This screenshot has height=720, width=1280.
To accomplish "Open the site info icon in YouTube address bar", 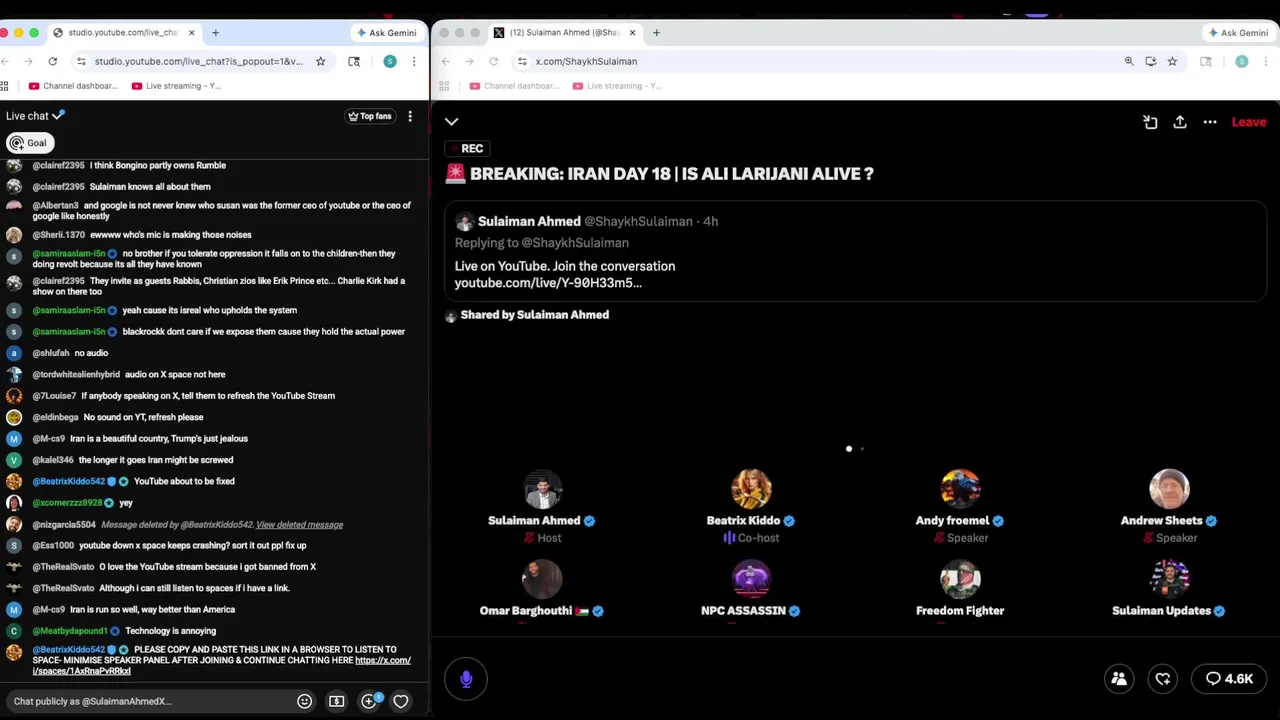I will tap(81, 62).
